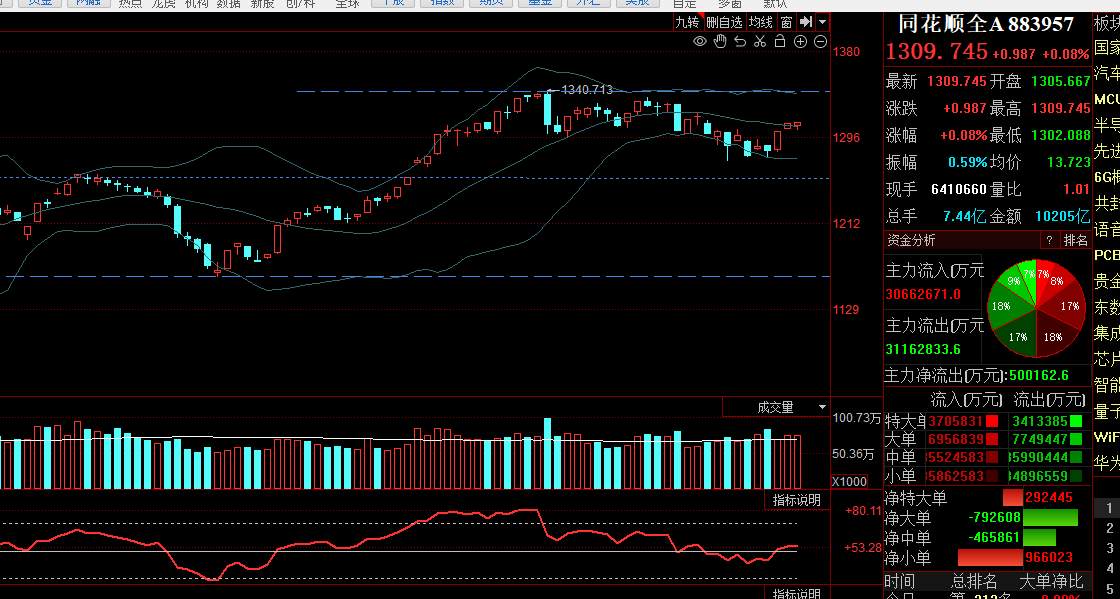This screenshot has height=599, width=1120.
Task: Click the 1212 price axis label
Action: 846,223
